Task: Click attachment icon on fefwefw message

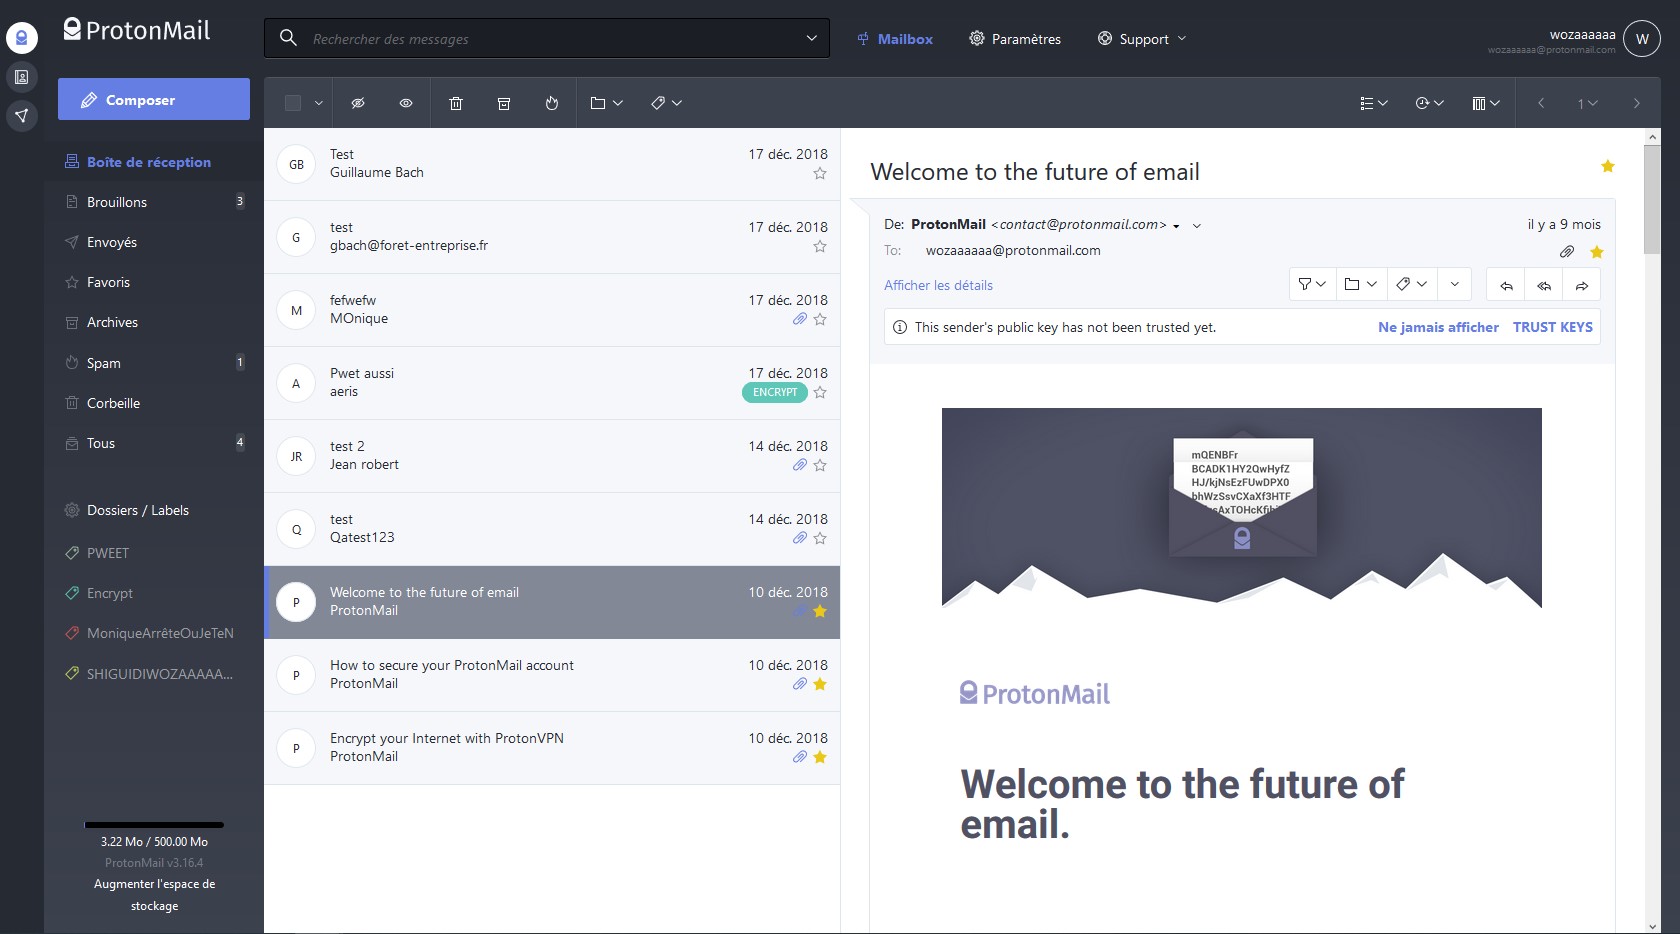Action: (x=800, y=319)
